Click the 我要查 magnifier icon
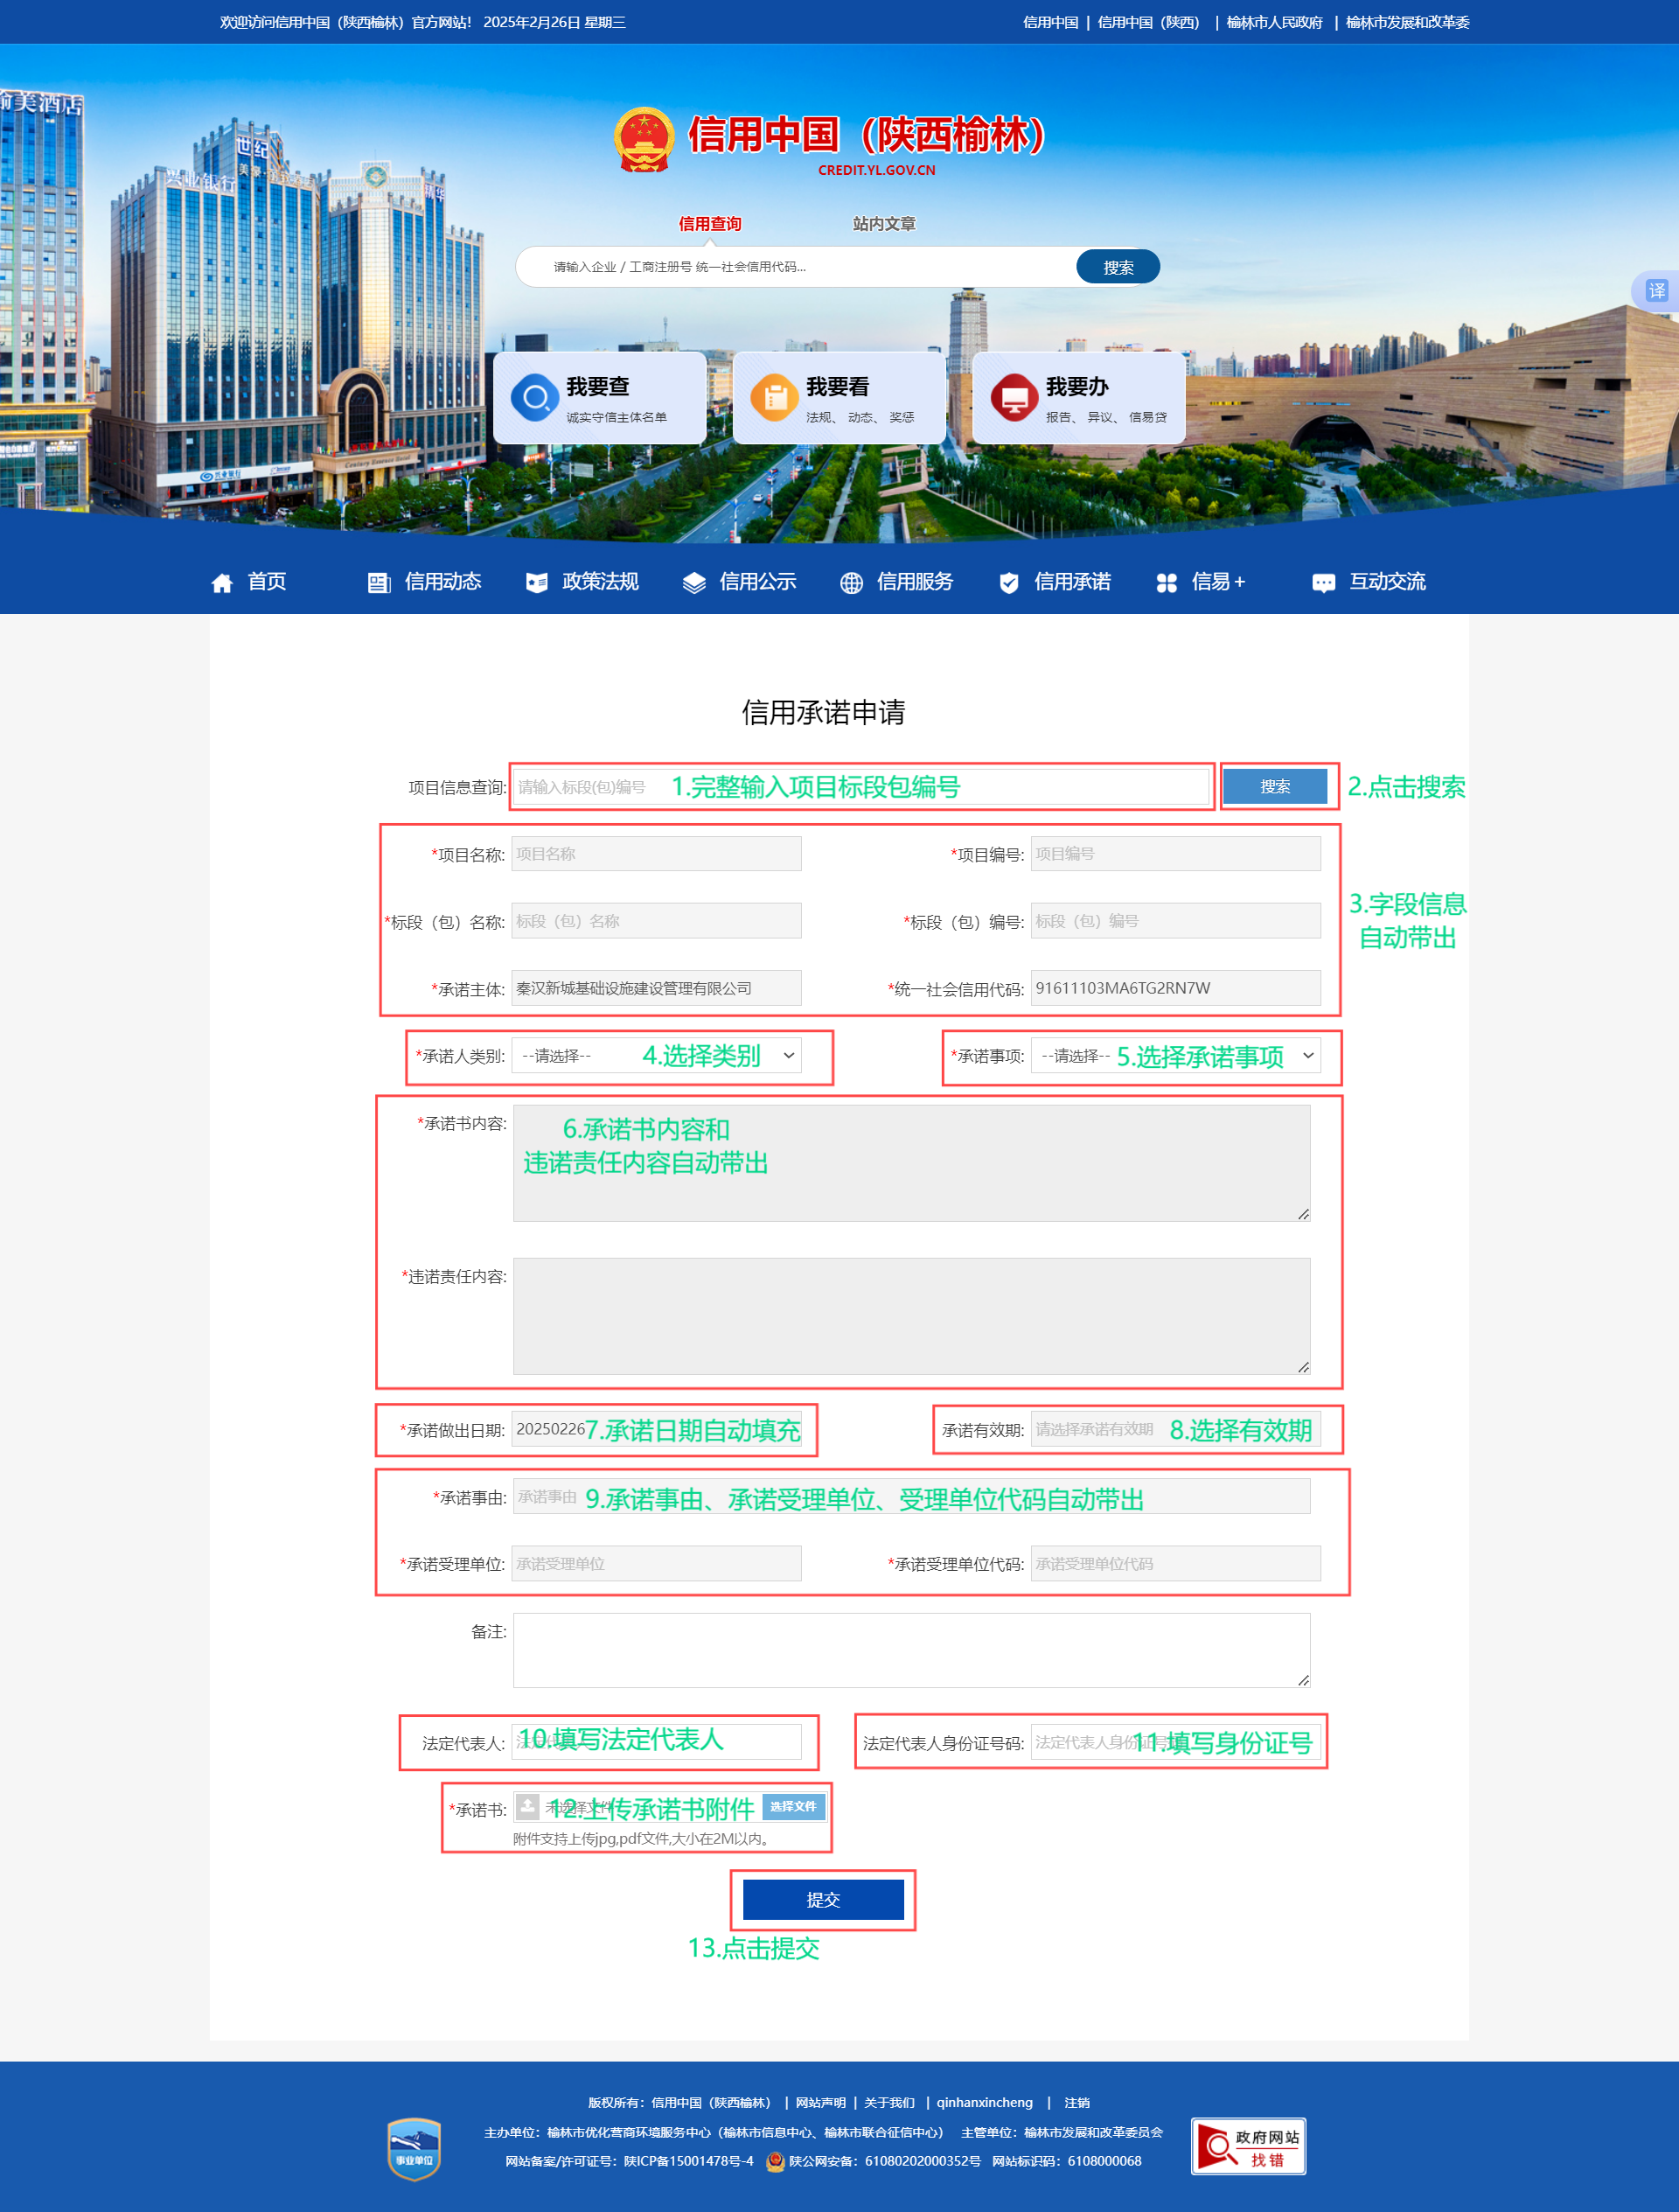The width and height of the screenshot is (1679, 2212). (x=536, y=398)
